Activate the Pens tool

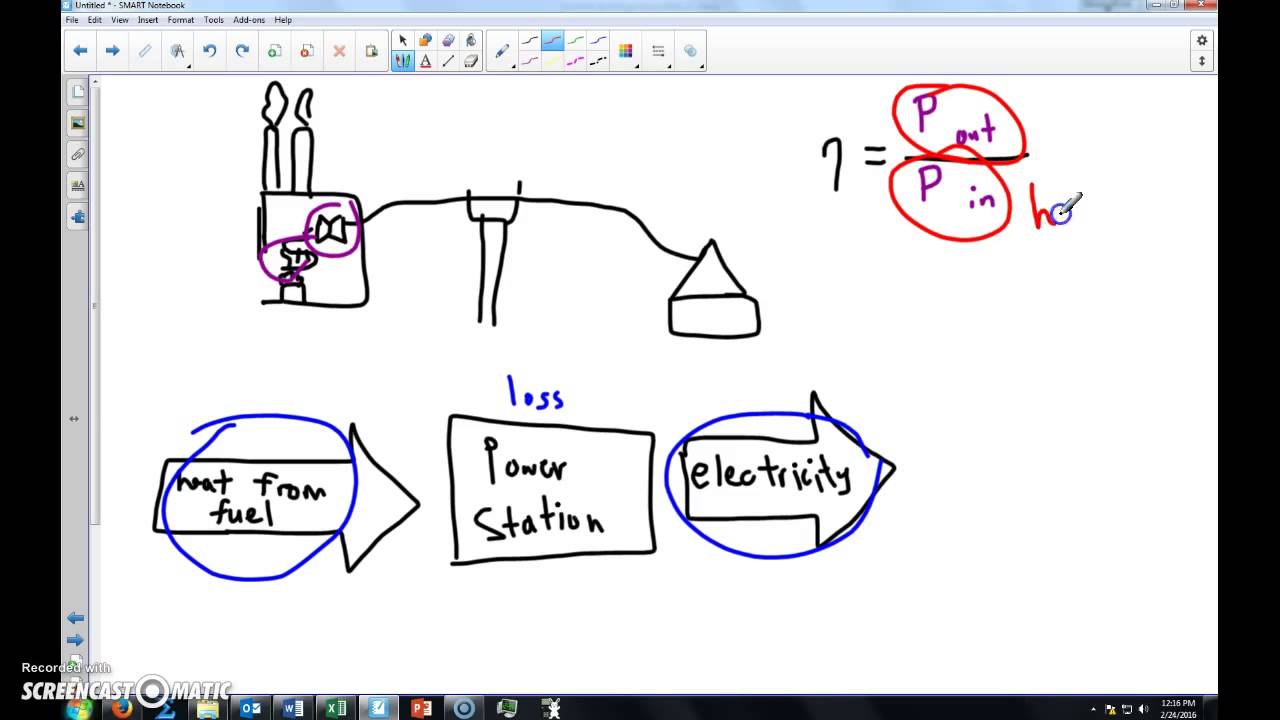403,61
